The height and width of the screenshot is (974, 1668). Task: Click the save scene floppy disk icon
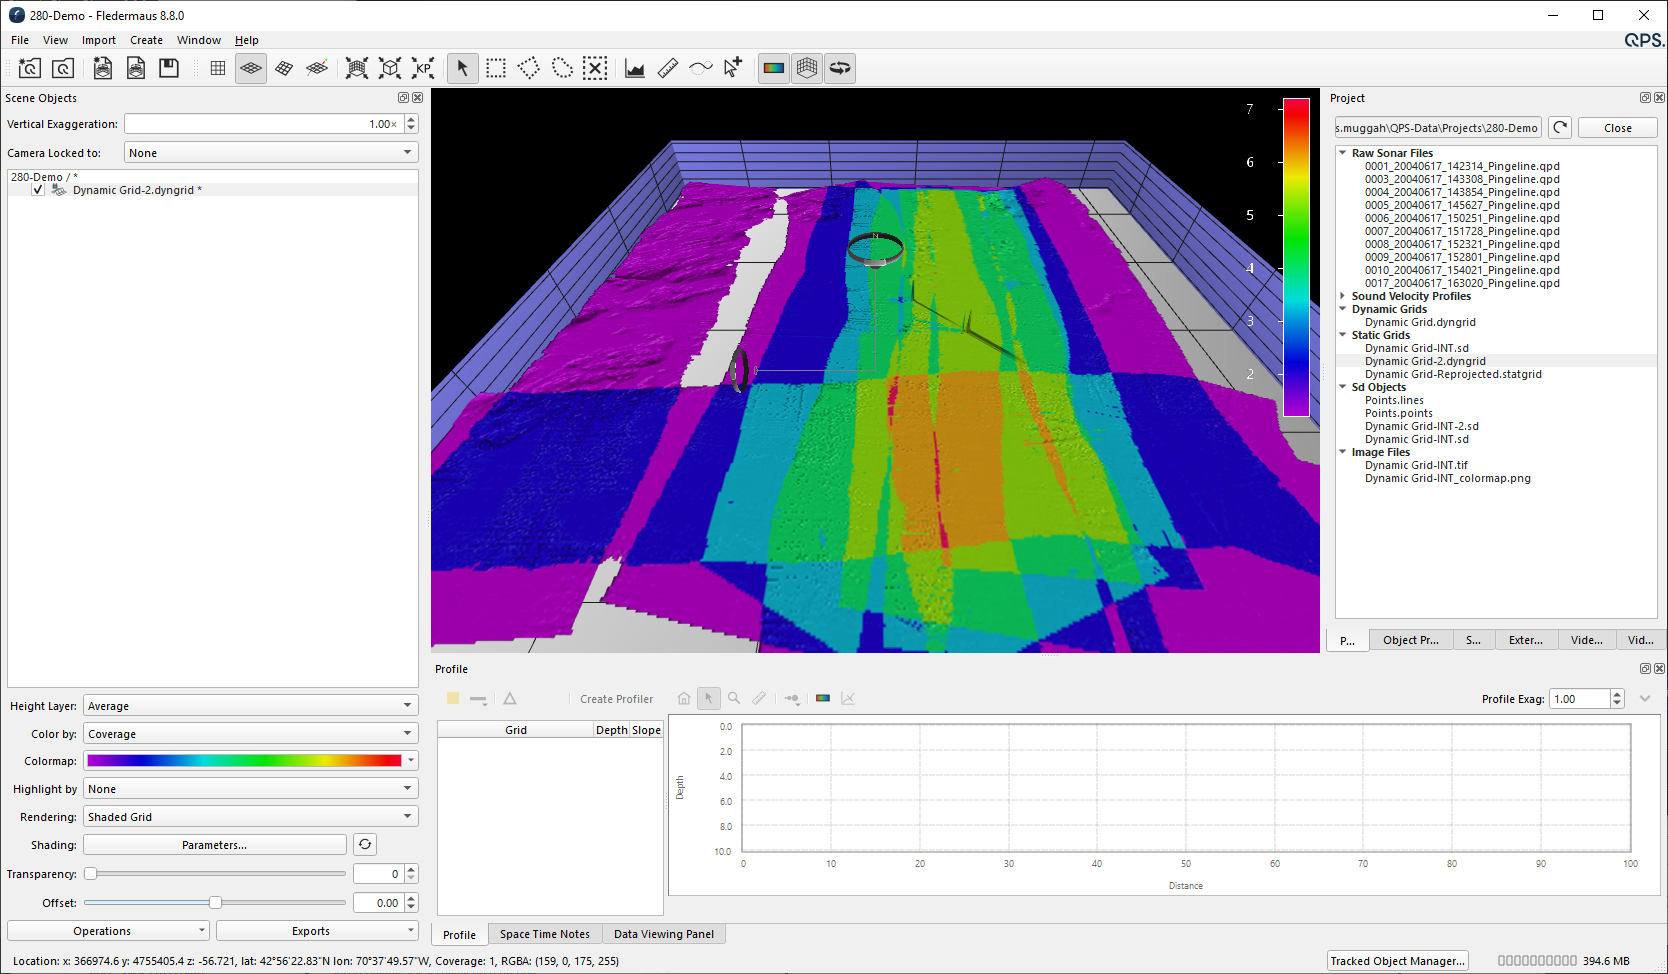coord(169,68)
